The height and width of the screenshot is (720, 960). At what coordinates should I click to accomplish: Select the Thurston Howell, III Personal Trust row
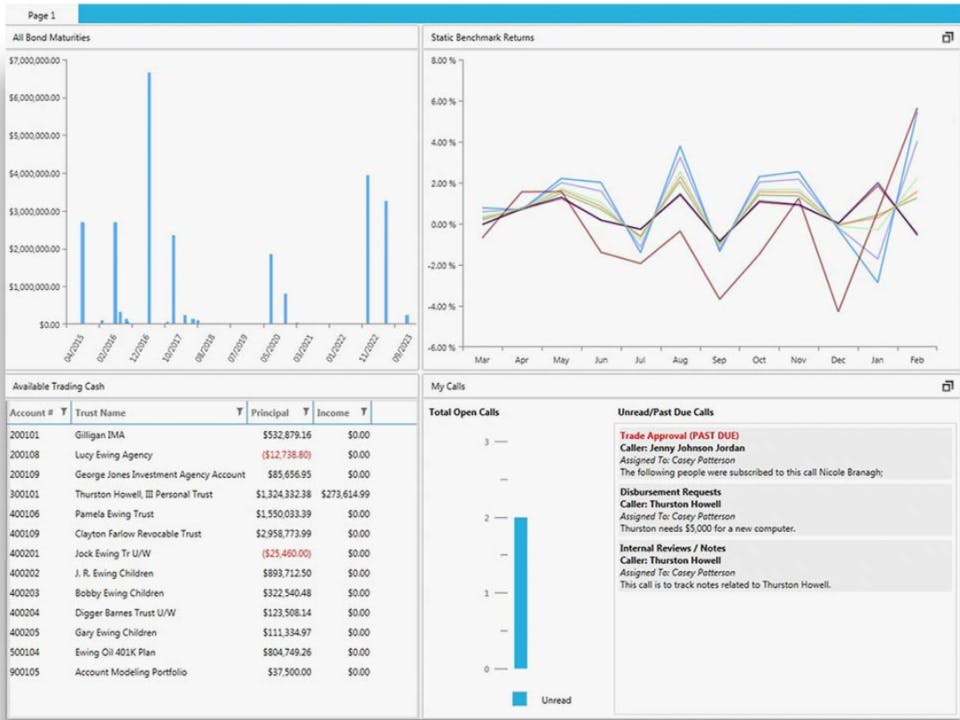pos(211,494)
